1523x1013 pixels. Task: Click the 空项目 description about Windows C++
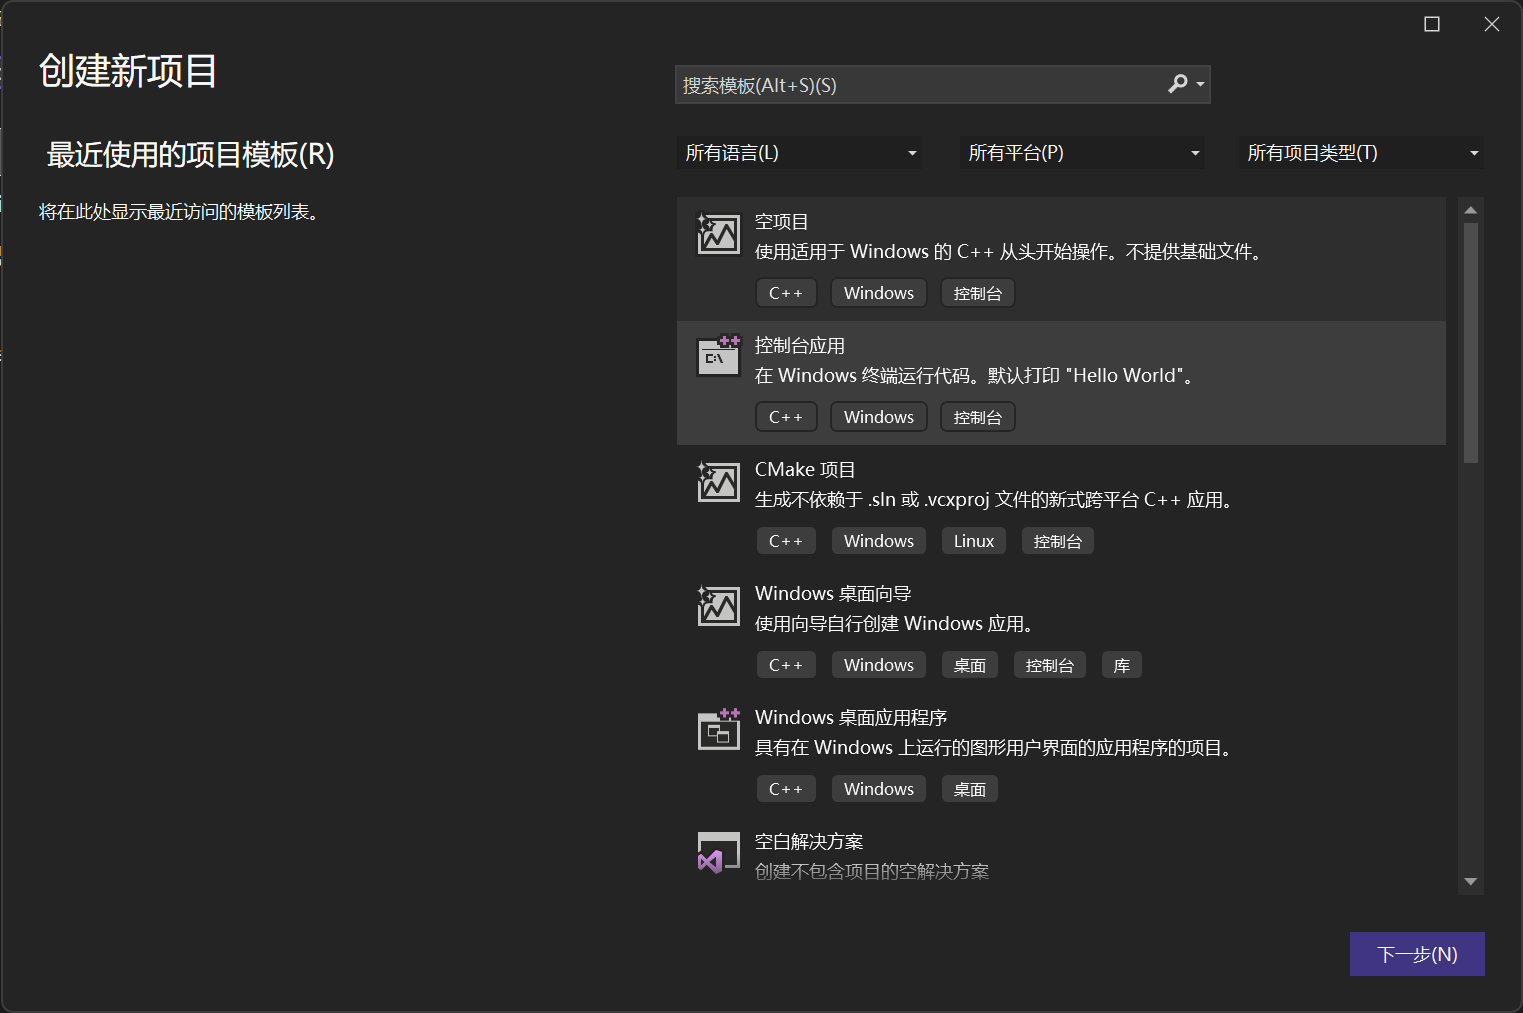[x=1010, y=252]
